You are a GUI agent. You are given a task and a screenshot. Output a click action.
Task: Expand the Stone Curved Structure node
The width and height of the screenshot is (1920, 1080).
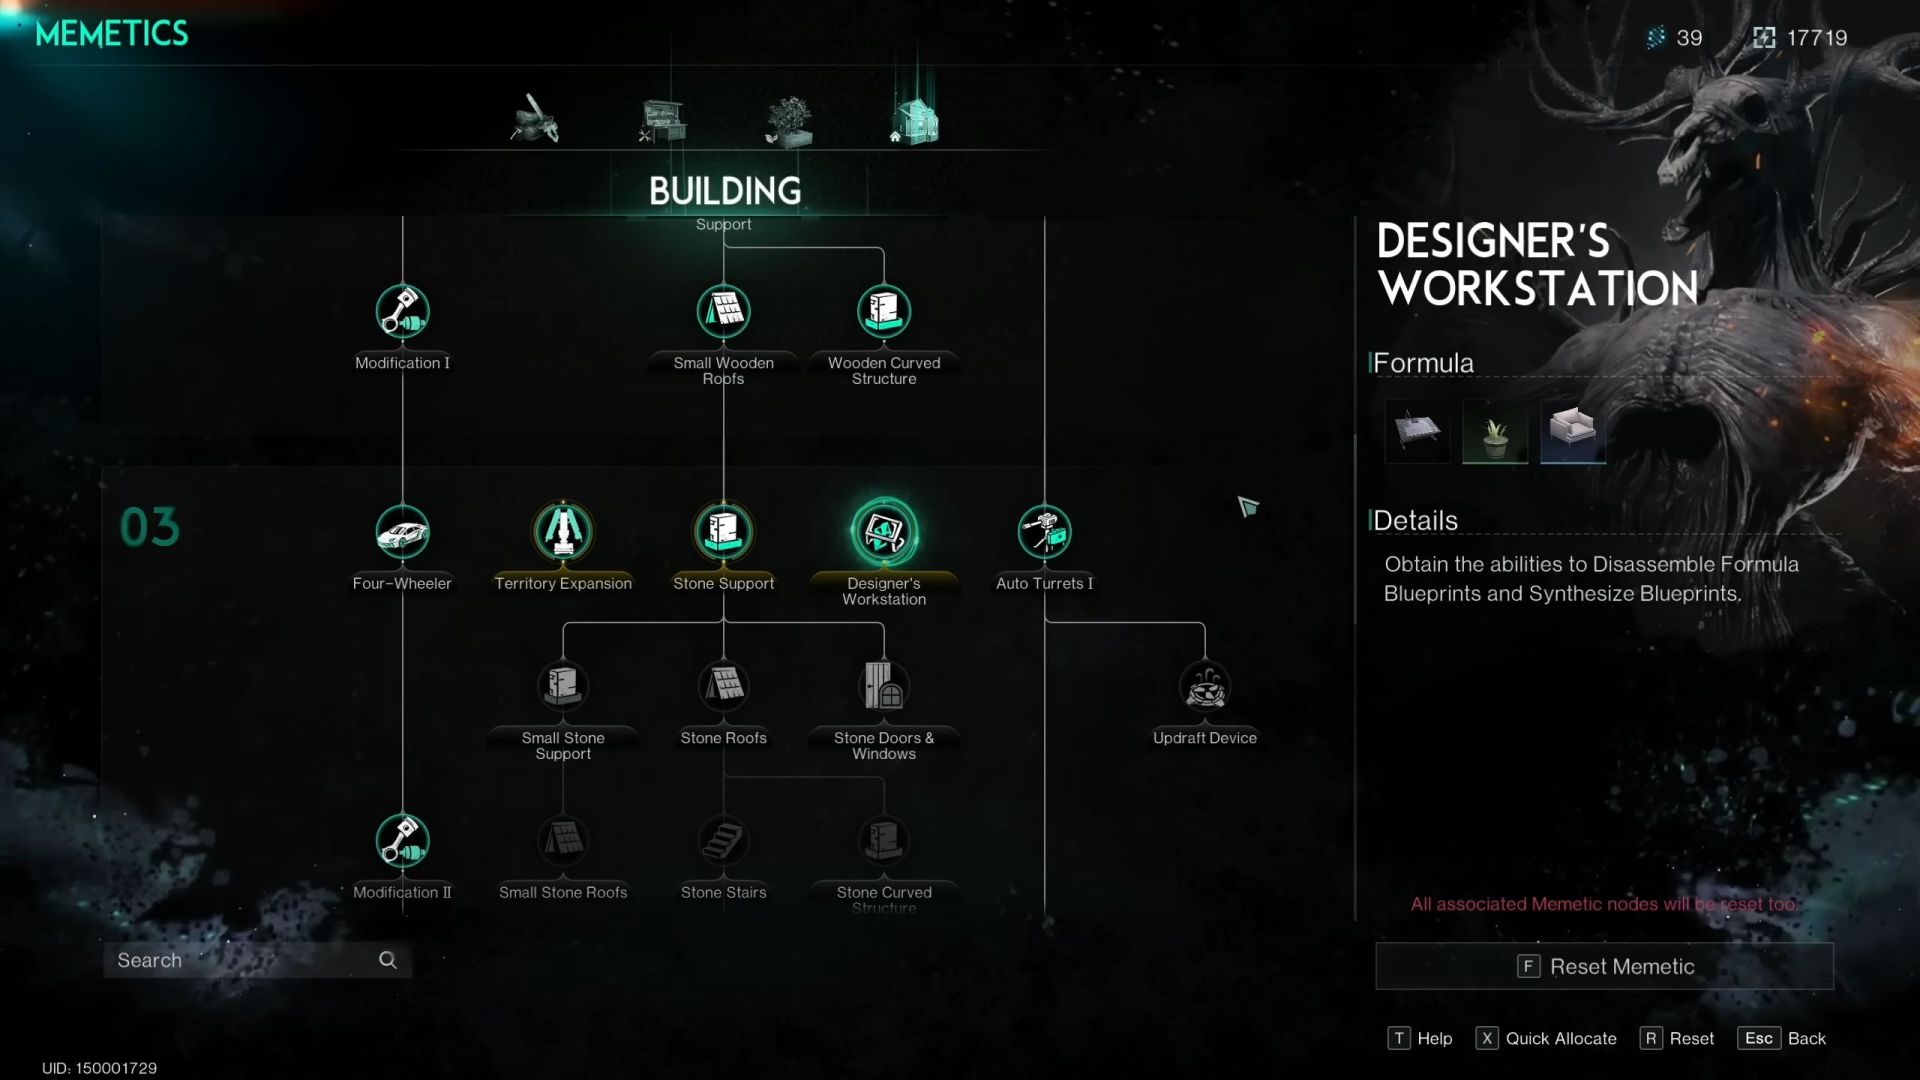(884, 840)
